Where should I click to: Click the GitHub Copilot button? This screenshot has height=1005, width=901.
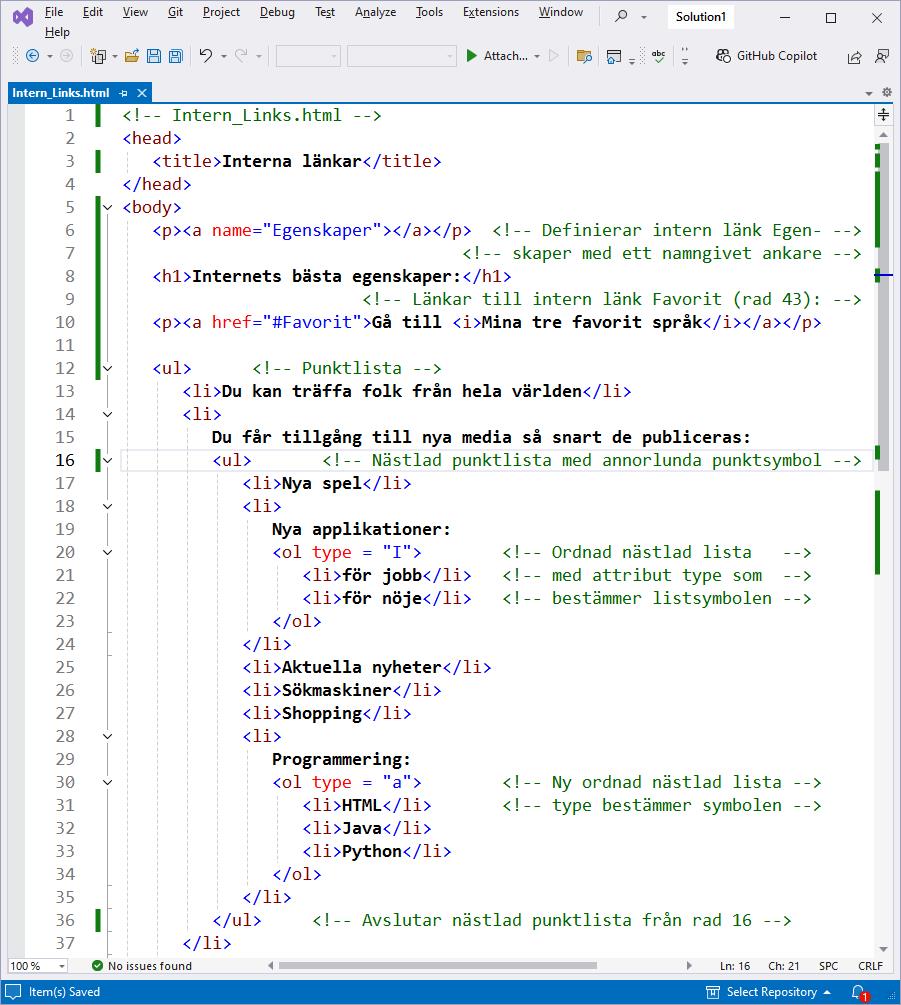click(766, 56)
